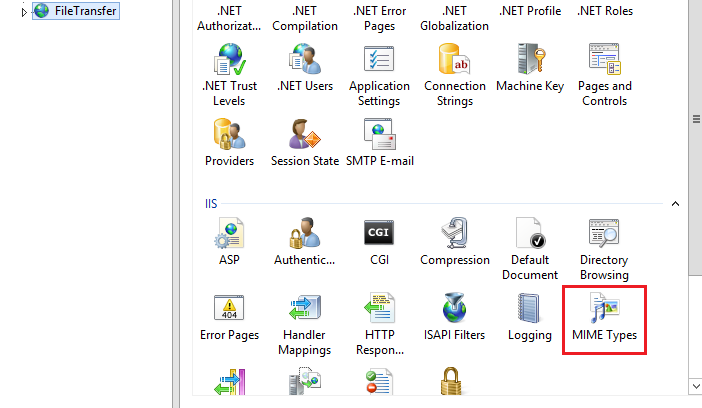Open Logging feature
The image size is (702, 408).
(530, 317)
